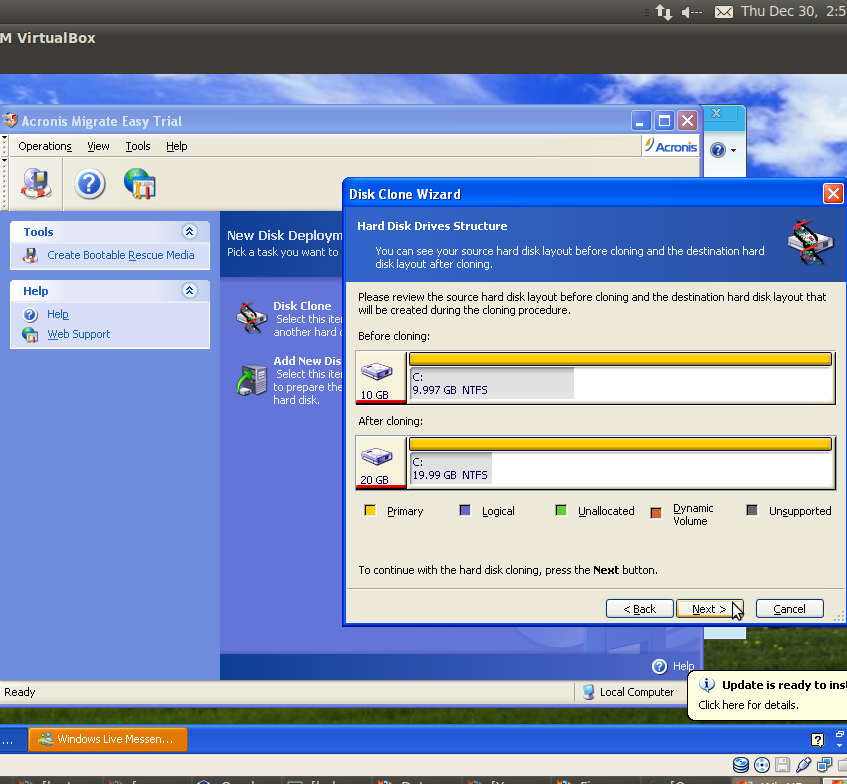
Task: Click the Disk Clone task icon
Action: [252, 317]
